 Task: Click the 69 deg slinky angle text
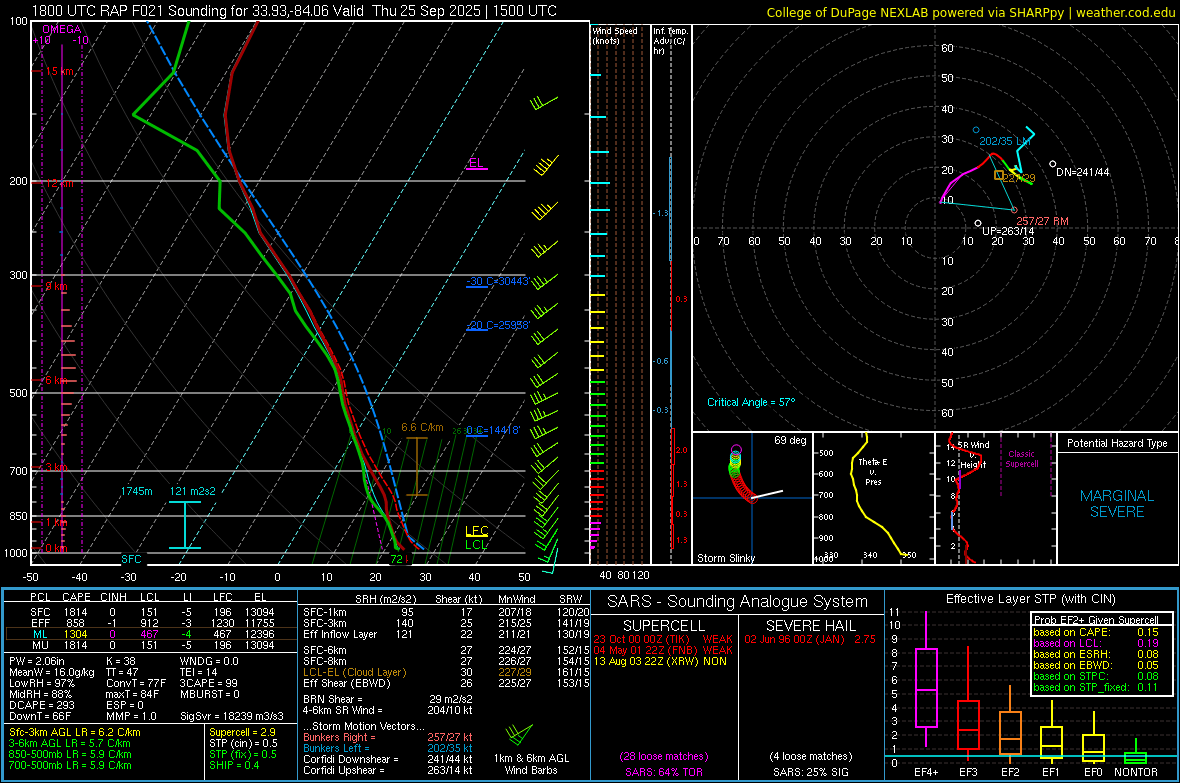click(789, 440)
